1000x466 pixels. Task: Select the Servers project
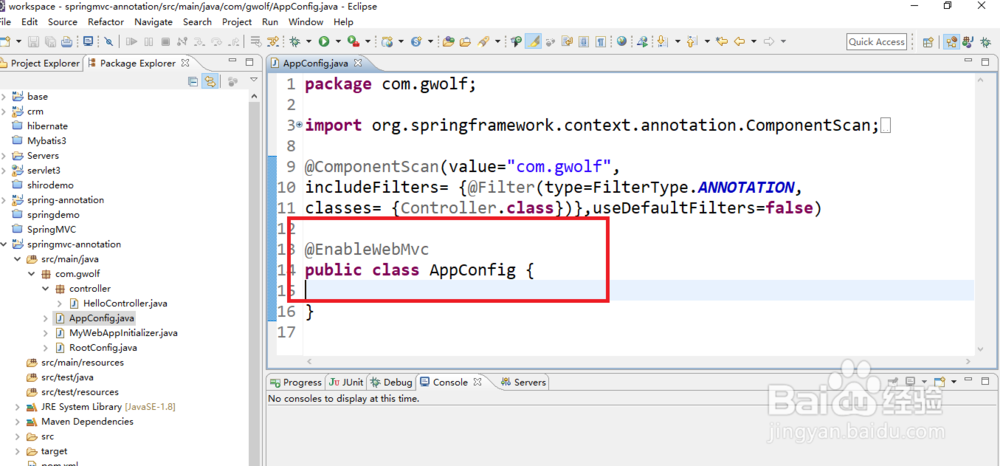[43, 156]
